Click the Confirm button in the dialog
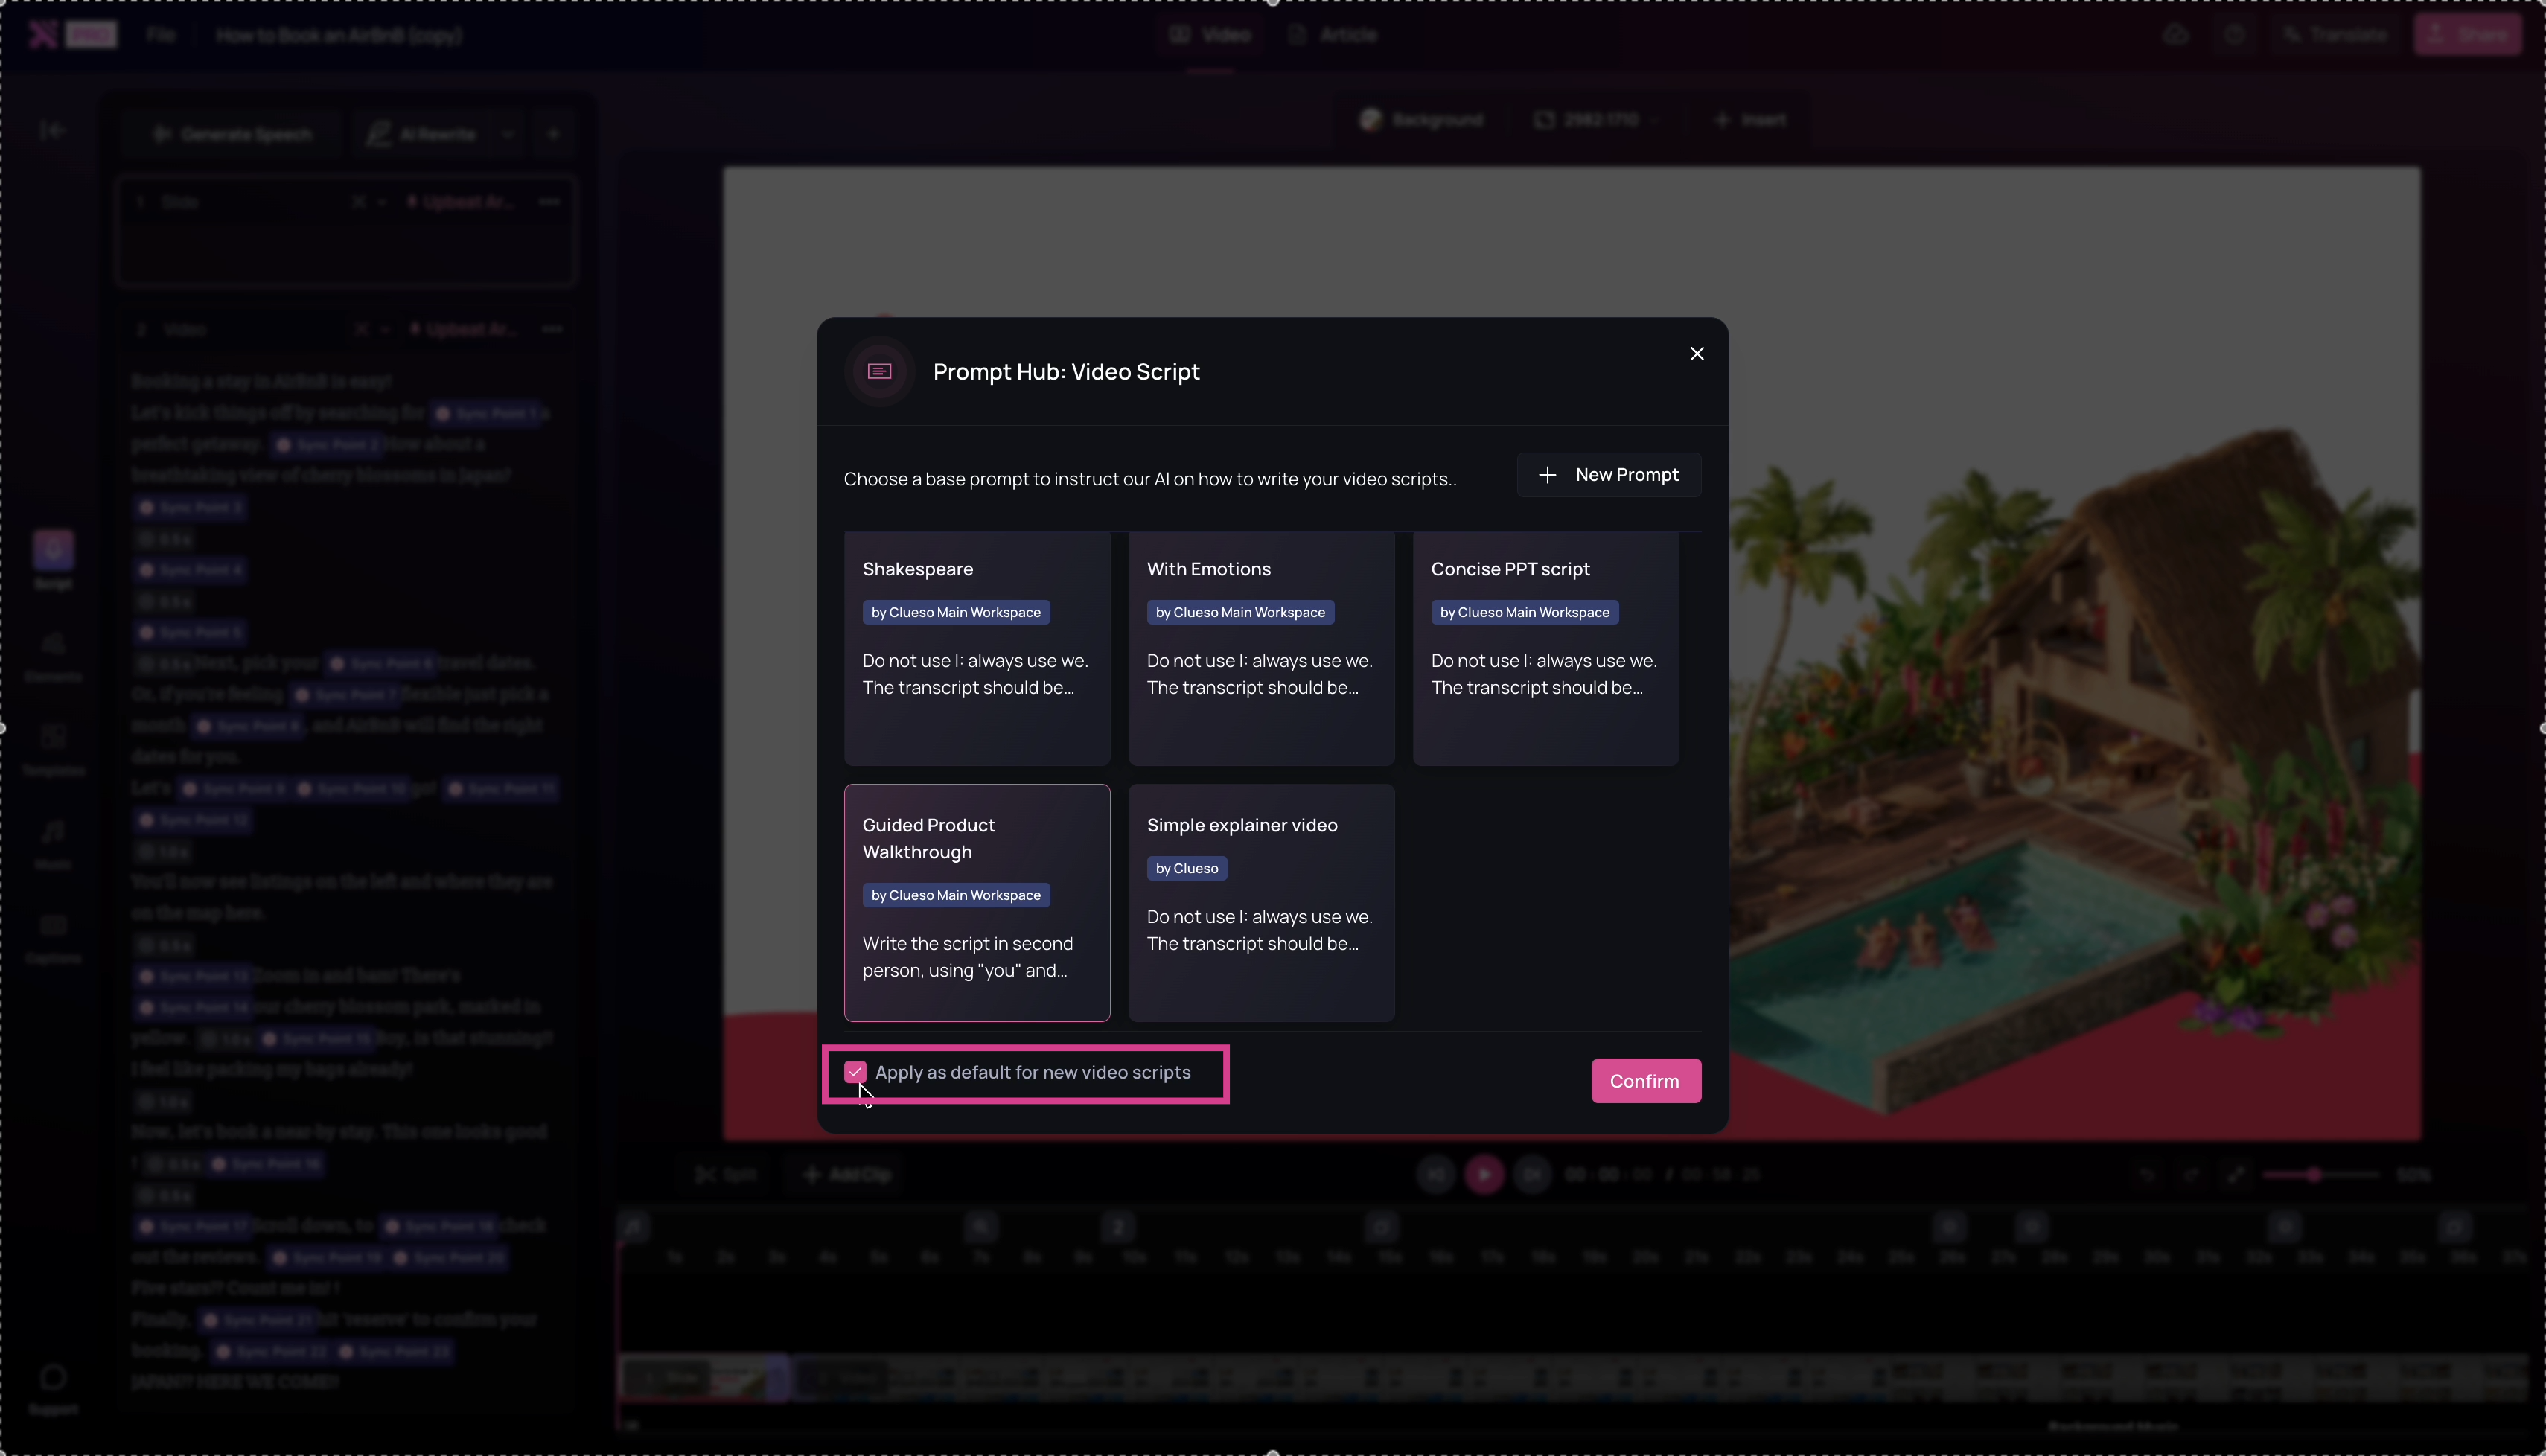The height and width of the screenshot is (1456, 2546). [x=1646, y=1081]
